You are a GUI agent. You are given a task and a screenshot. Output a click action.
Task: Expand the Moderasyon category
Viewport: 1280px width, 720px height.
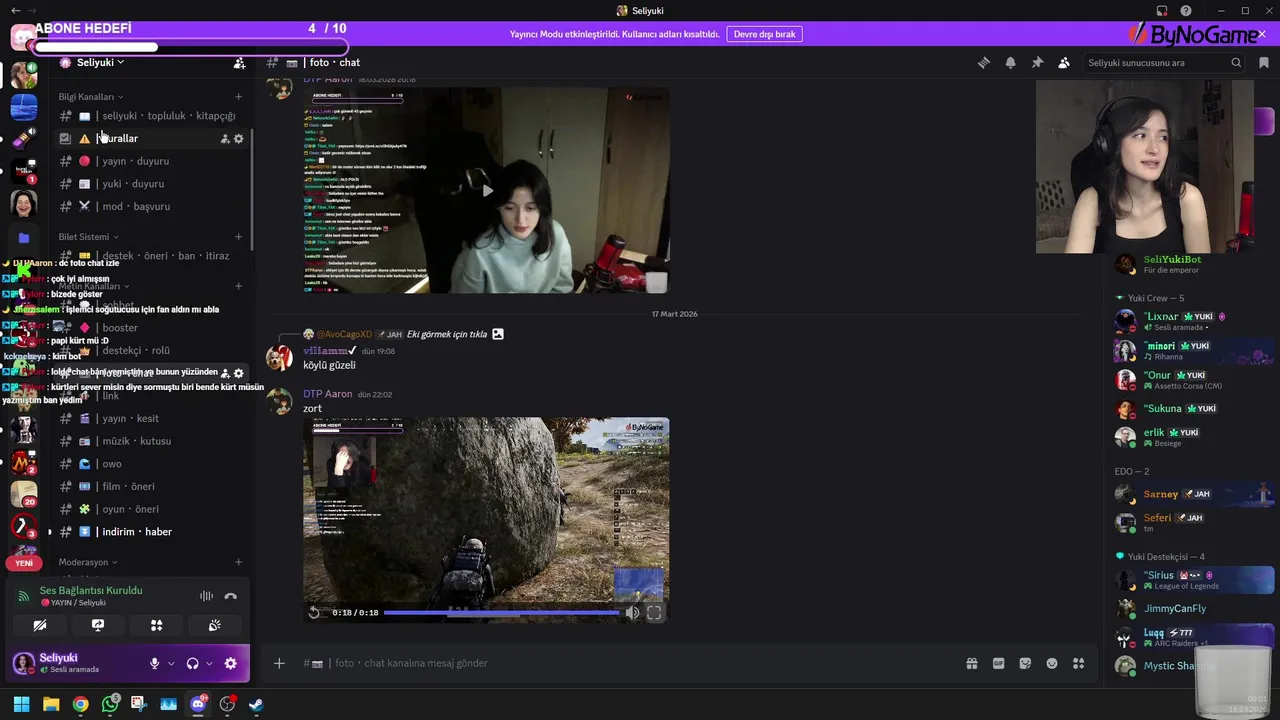[88, 562]
